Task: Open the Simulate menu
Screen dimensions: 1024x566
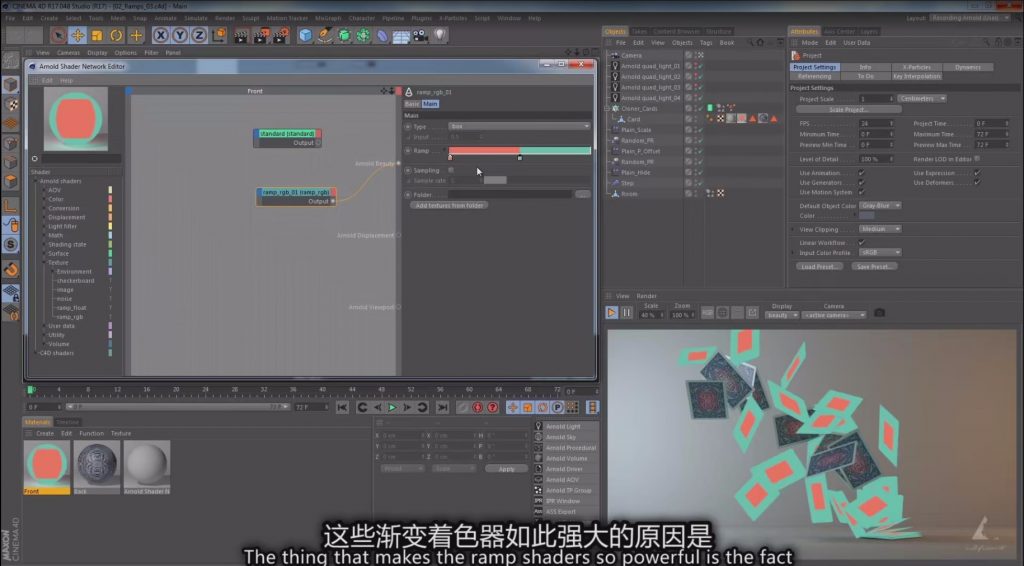Action: pyautogui.click(x=195, y=18)
